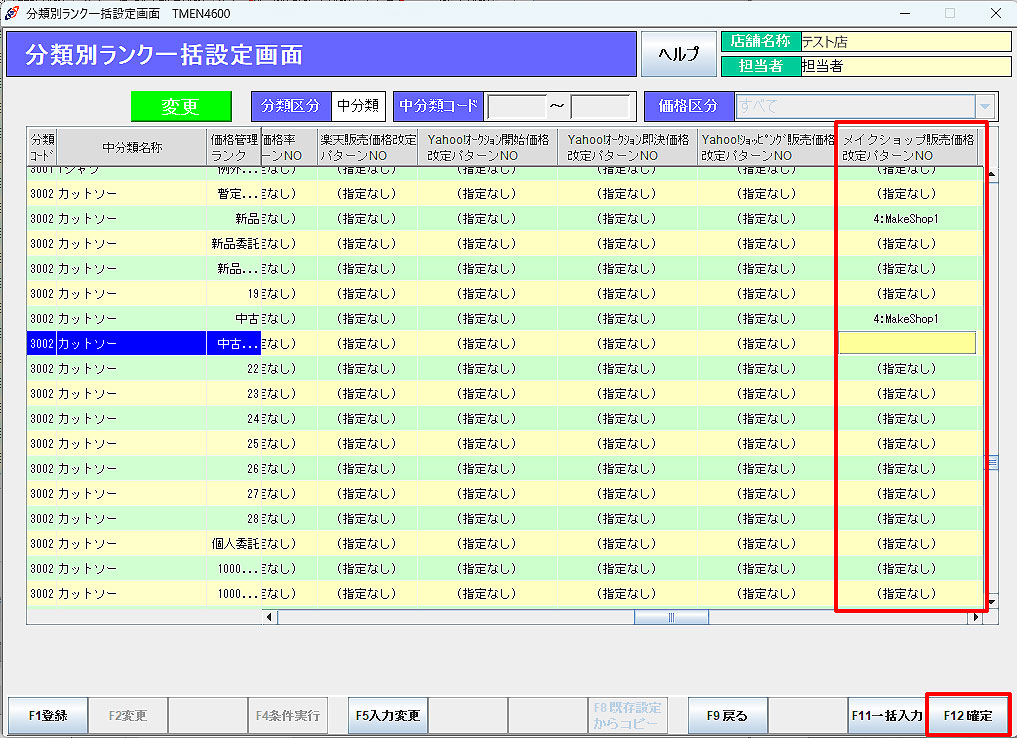This screenshot has height=738, width=1017.
Task: Expand the 価格区分 dropdown arrow
Action: pyautogui.click(x=985, y=106)
